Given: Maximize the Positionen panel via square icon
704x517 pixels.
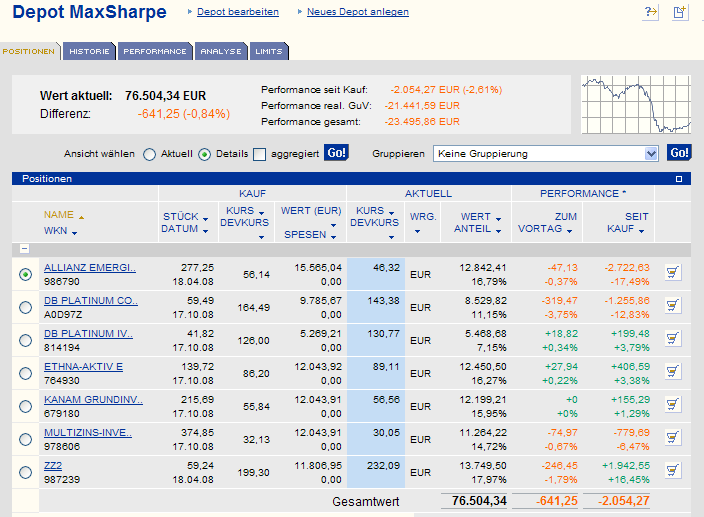Looking at the screenshot, I should pos(679,179).
